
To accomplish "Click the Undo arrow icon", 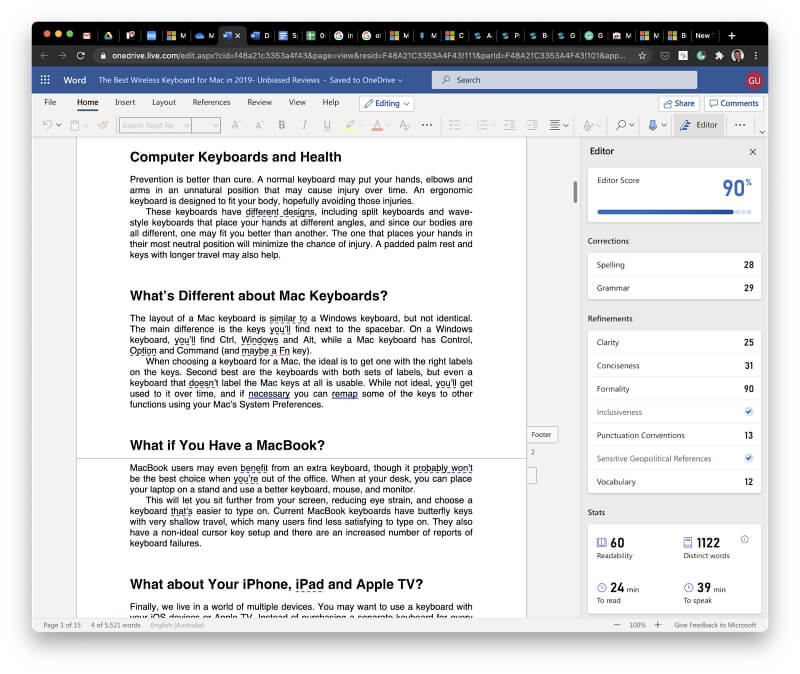I will click(x=47, y=125).
